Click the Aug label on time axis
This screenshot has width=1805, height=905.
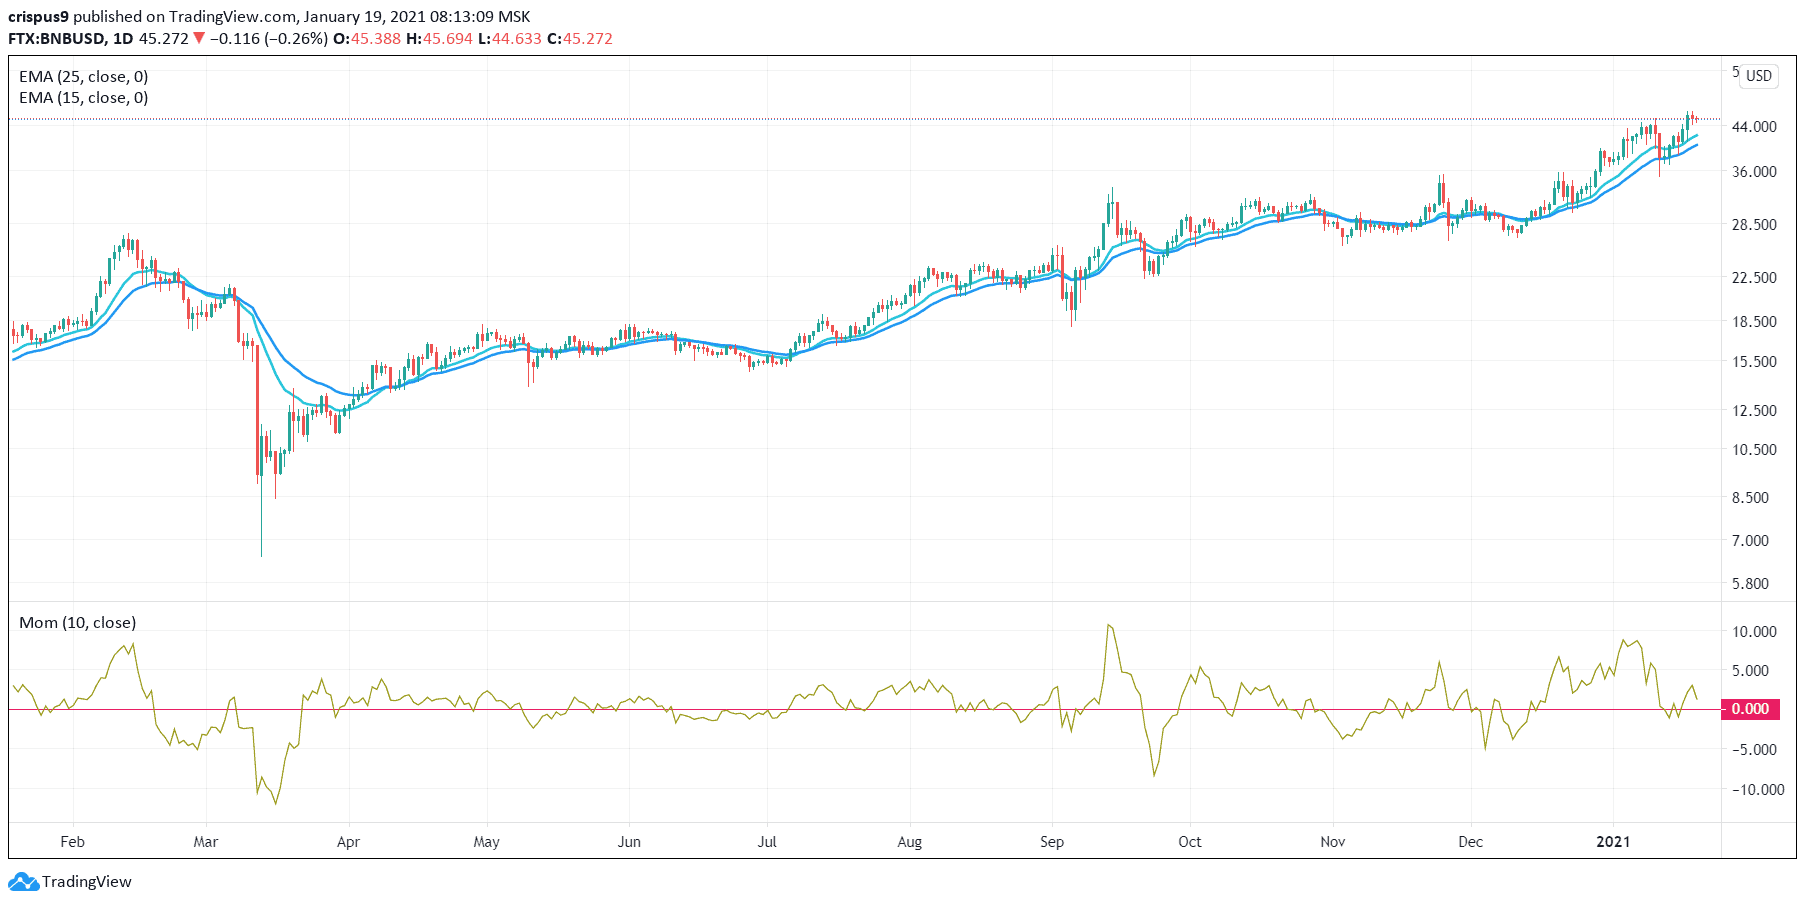pyautogui.click(x=910, y=842)
